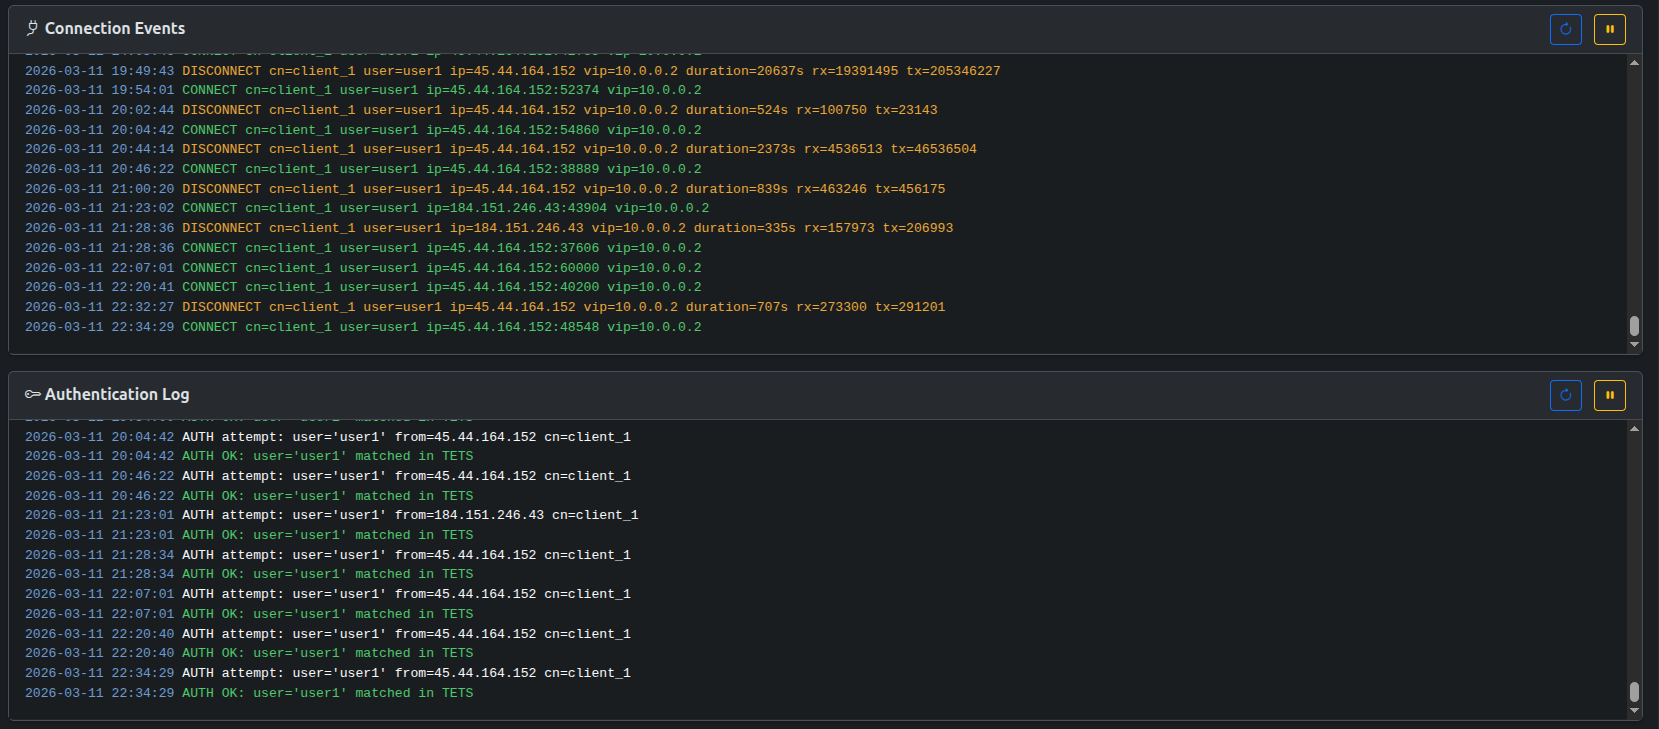
Task: Select the 21:28:36 DISCONNECT event with duration=335s
Action: (489, 228)
